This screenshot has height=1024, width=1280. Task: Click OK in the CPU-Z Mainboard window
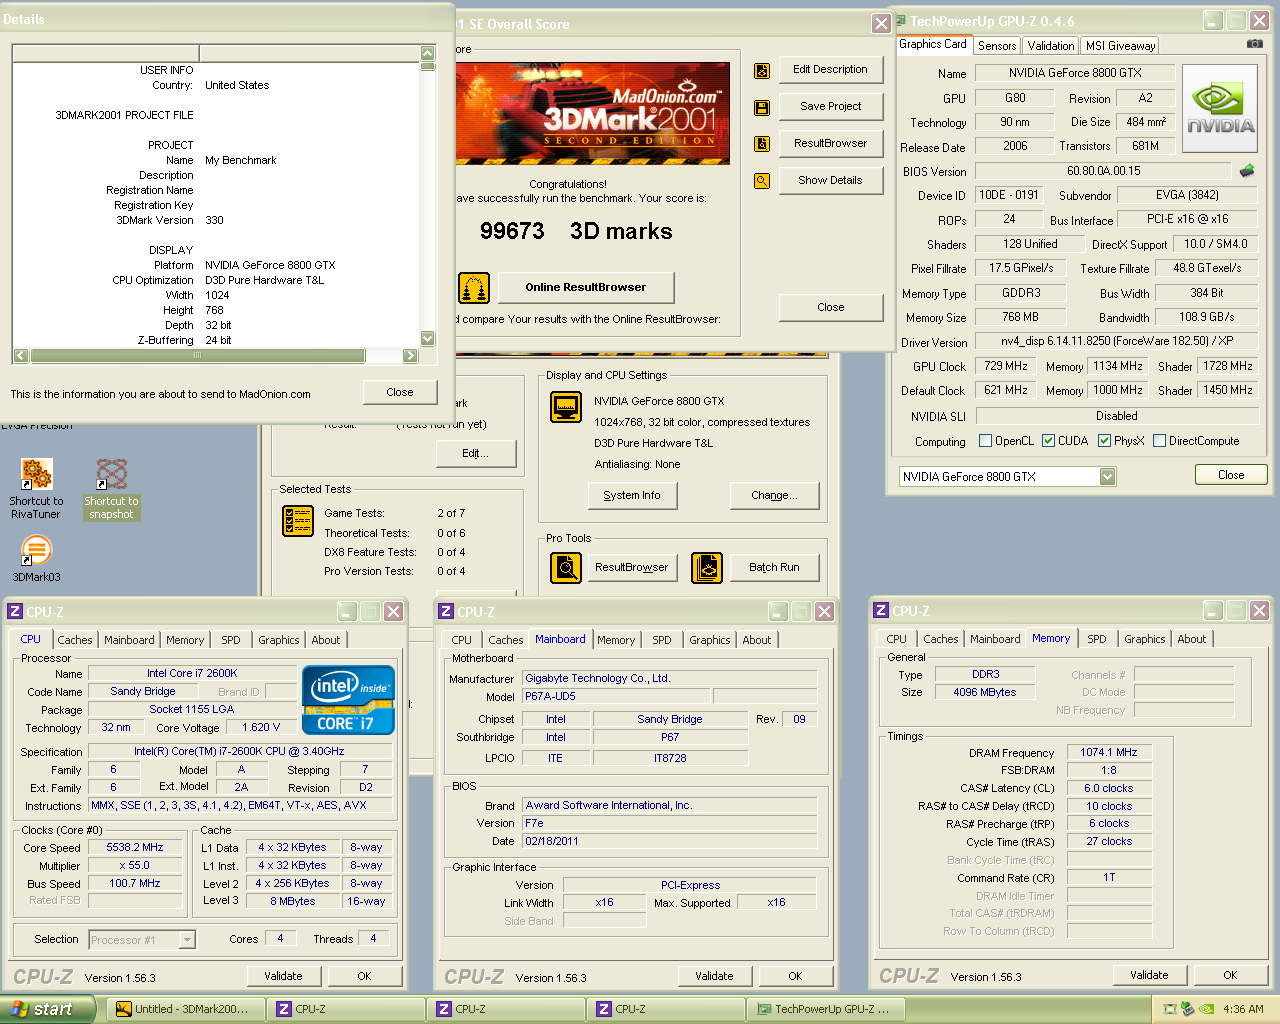pos(795,976)
